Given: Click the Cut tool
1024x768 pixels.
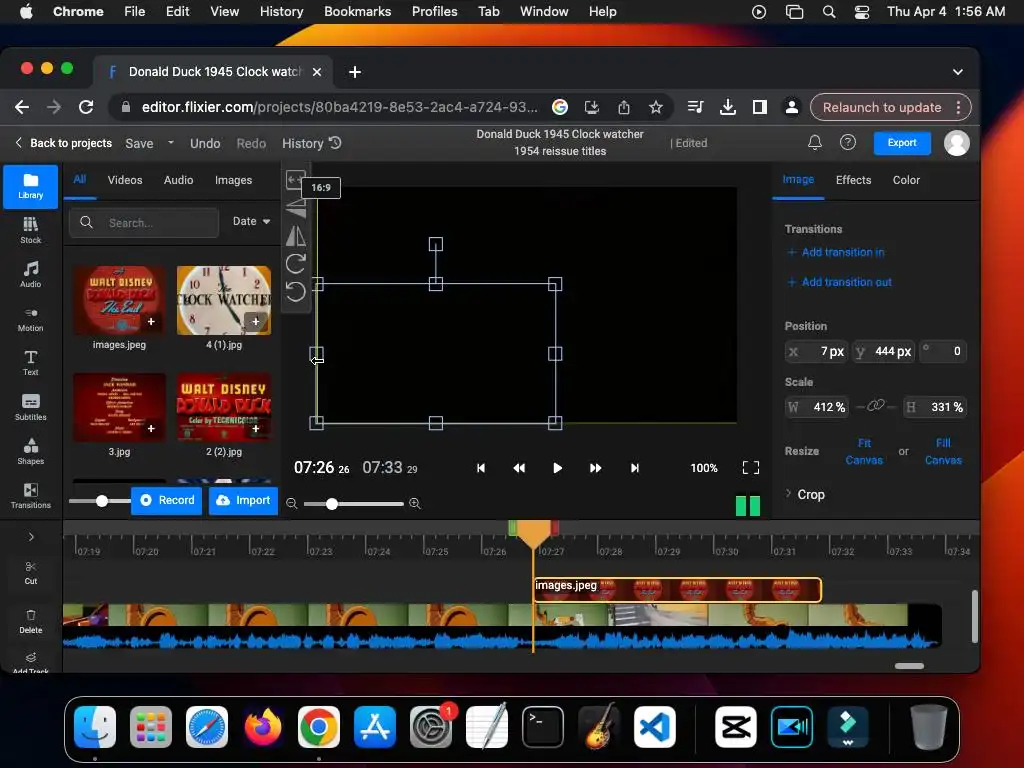Looking at the screenshot, I should point(31,572).
